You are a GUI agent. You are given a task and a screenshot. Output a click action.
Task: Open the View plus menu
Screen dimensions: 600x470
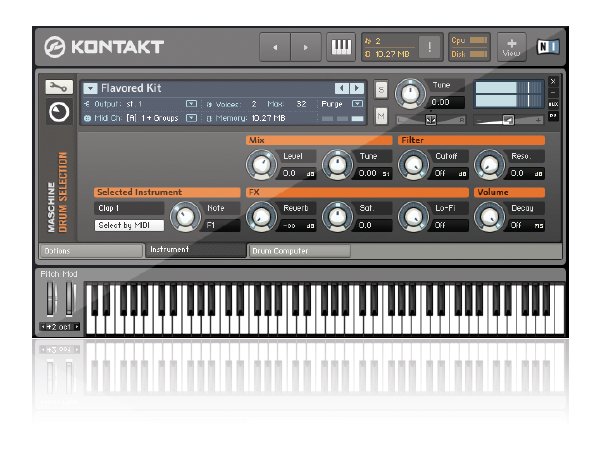512,47
